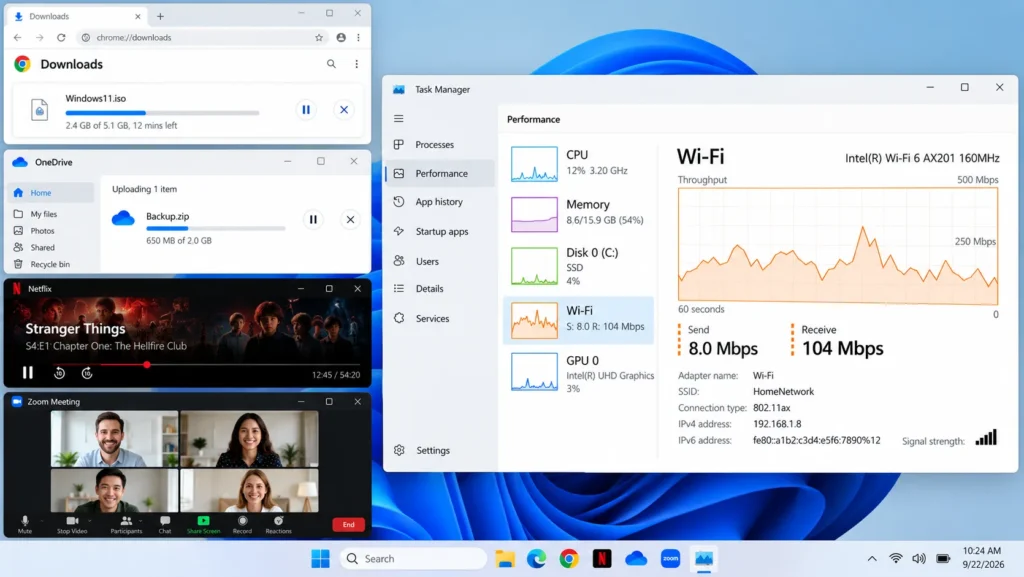Cancel the Windows11.iso download

344,110
